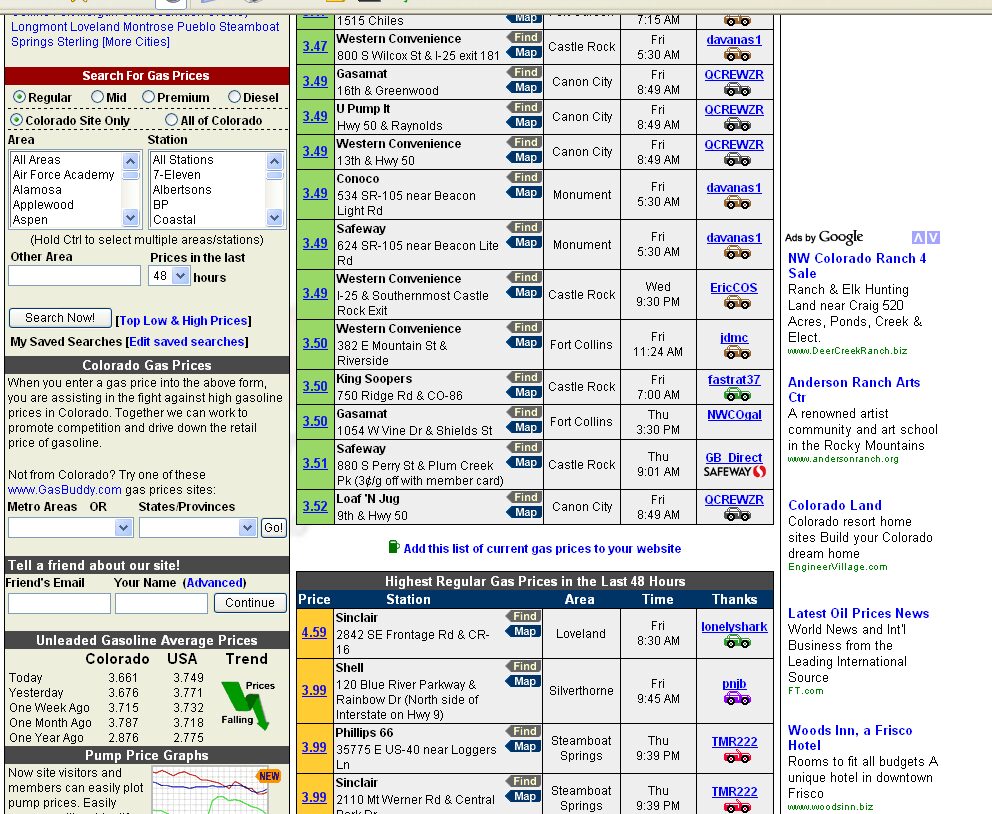Click car icon under jdmc username

click(x=735, y=353)
